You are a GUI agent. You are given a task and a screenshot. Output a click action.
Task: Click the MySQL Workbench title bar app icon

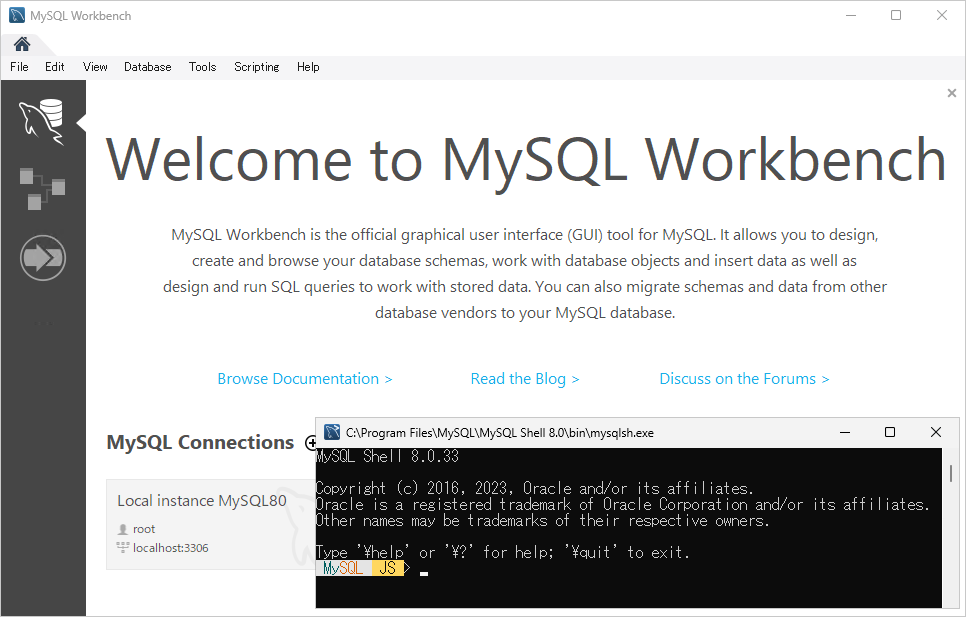coord(17,15)
